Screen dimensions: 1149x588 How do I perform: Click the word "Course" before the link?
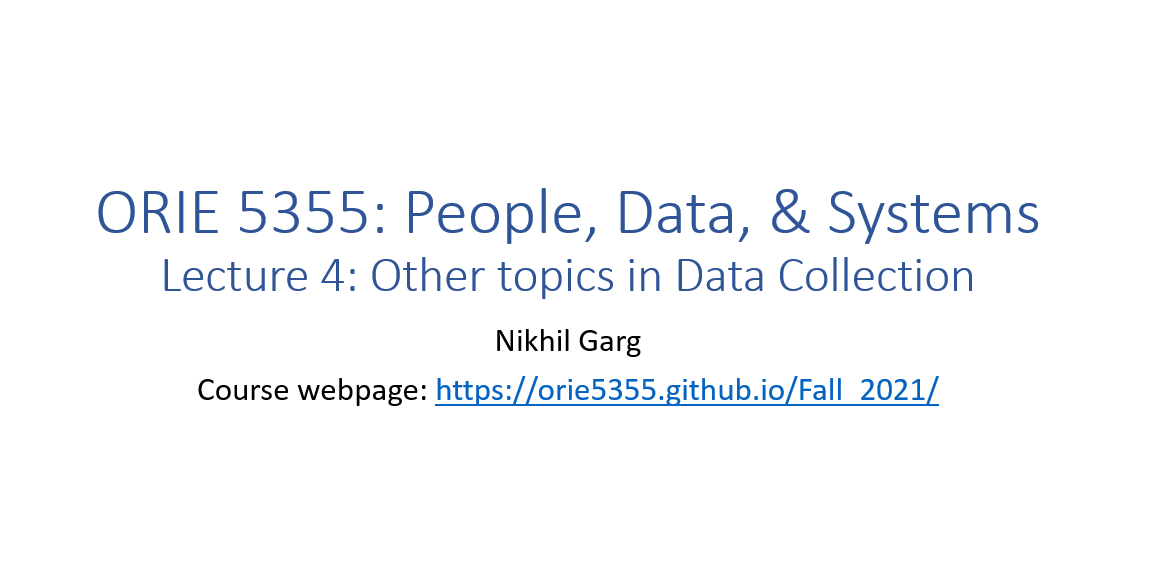point(242,390)
